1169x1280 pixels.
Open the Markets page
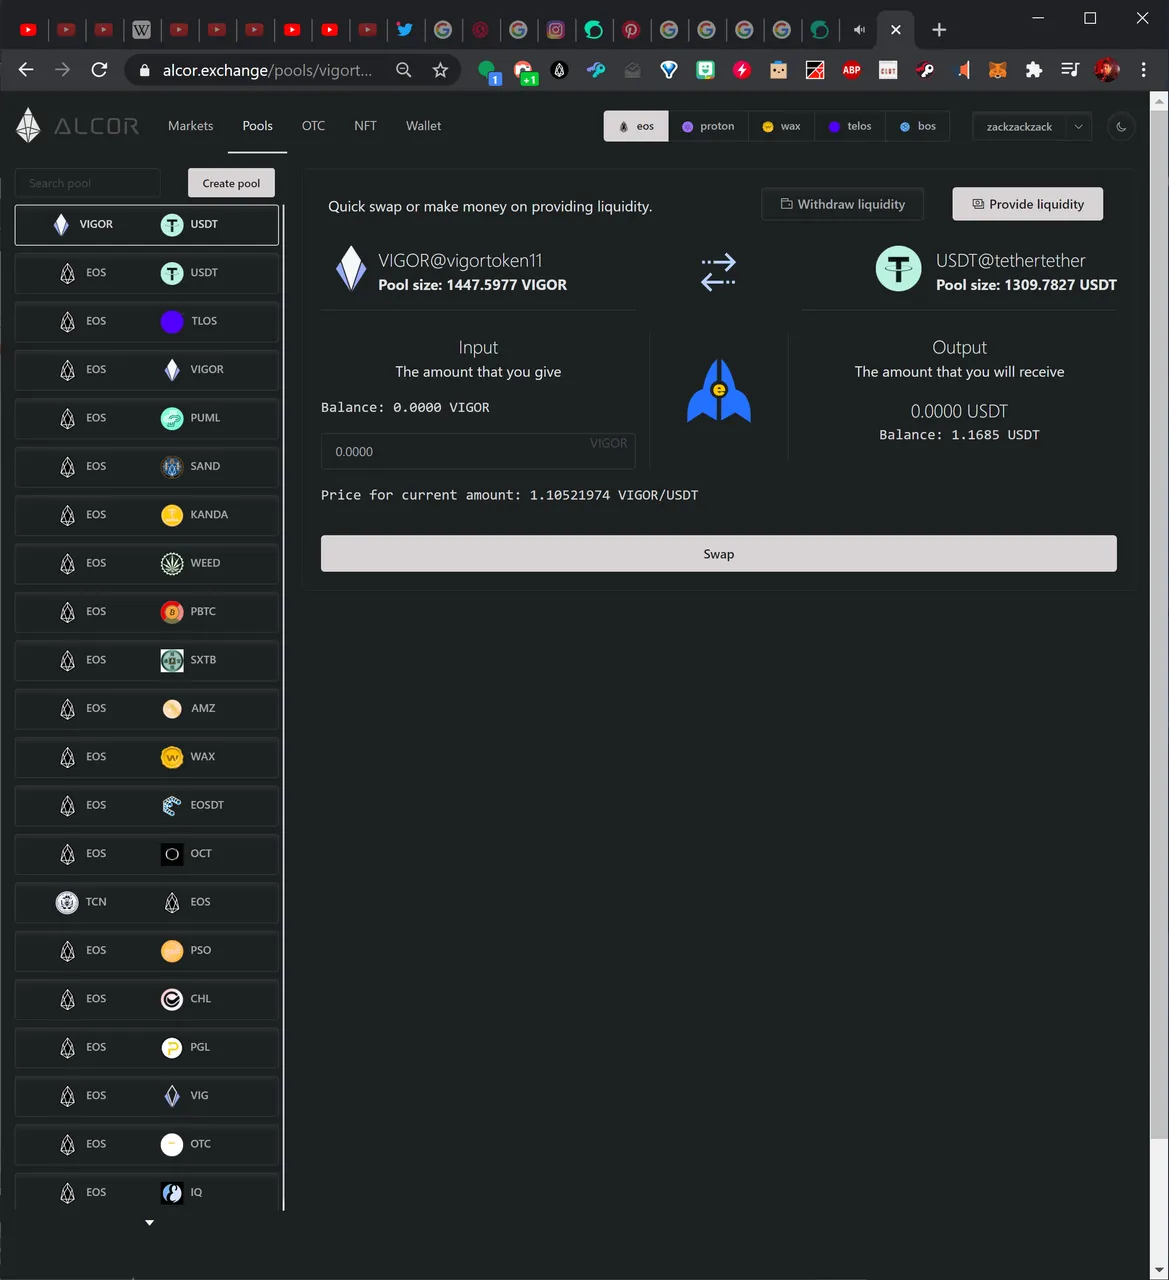[190, 126]
